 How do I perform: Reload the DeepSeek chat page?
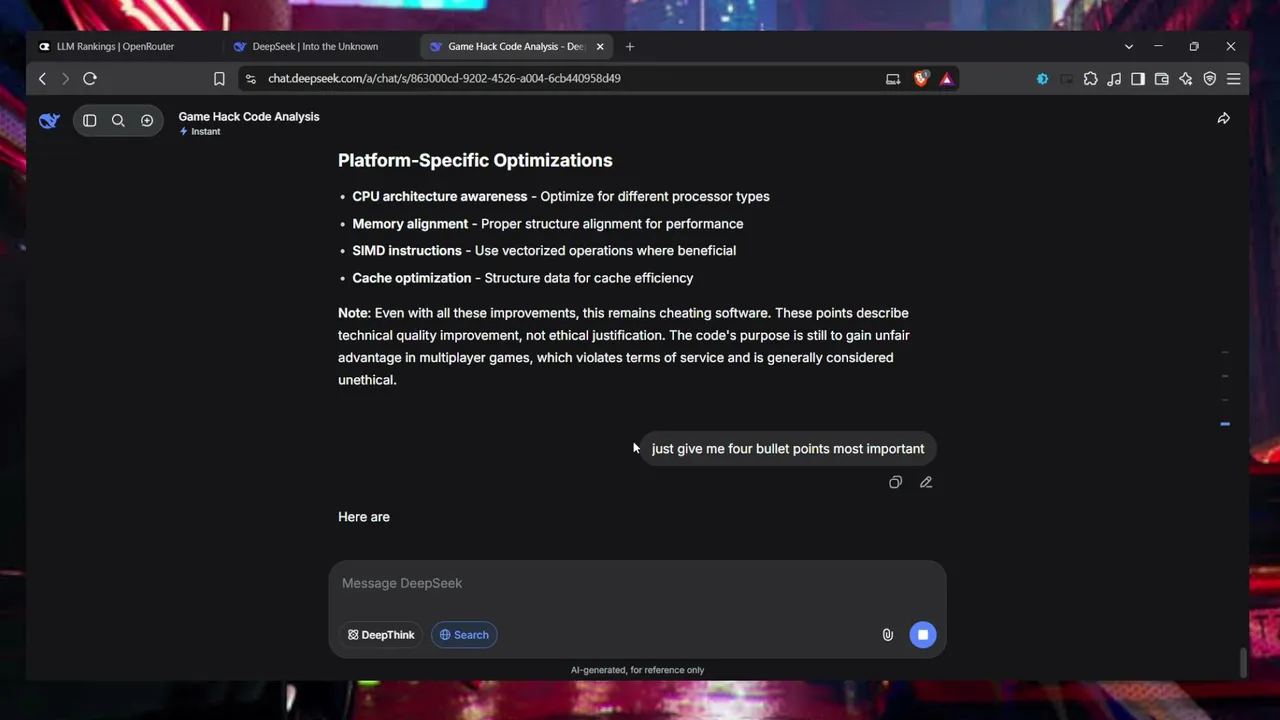[90, 78]
